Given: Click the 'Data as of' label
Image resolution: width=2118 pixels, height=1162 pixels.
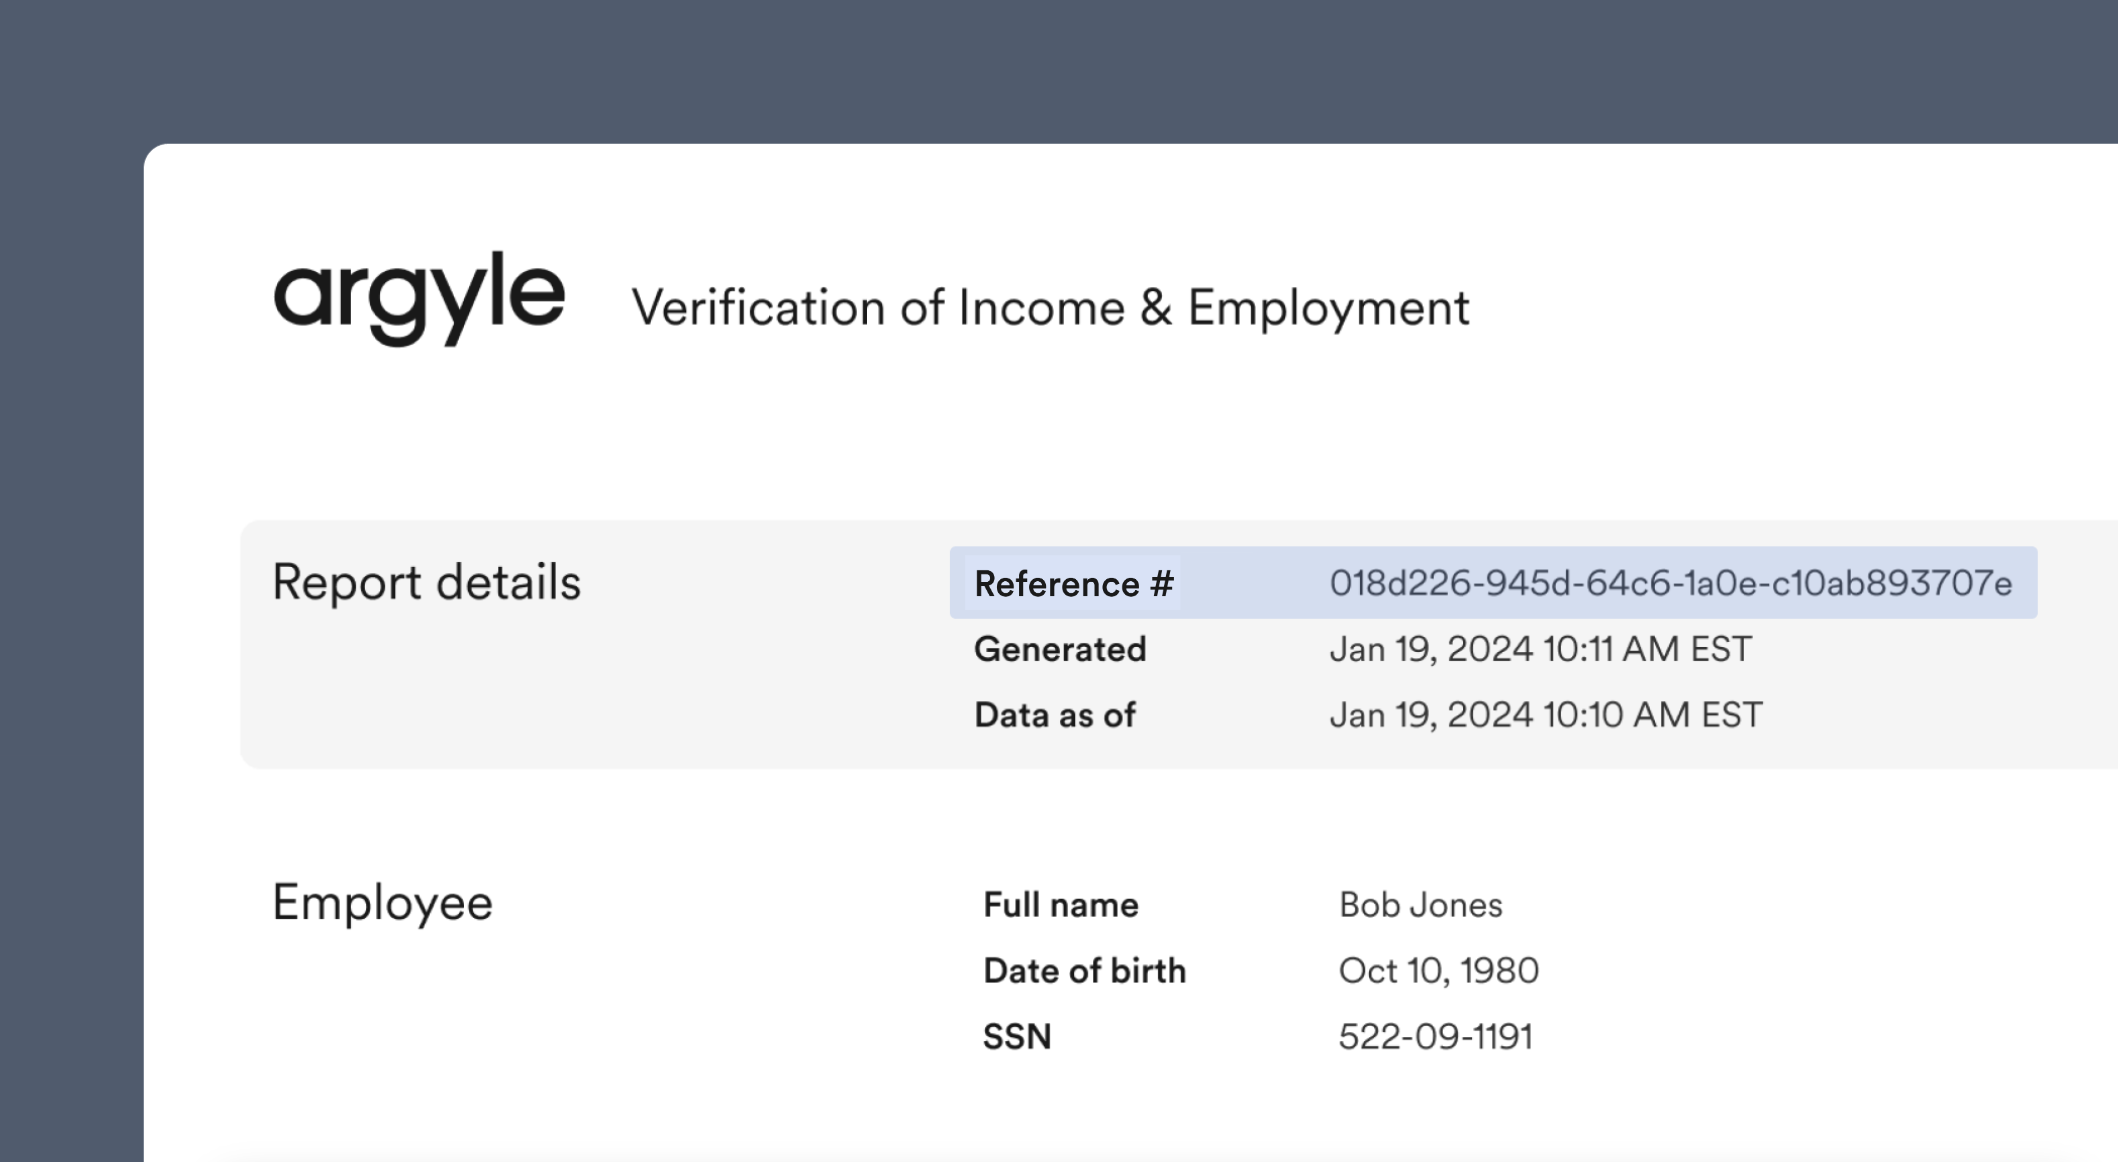Looking at the screenshot, I should pyautogui.click(x=1055, y=715).
